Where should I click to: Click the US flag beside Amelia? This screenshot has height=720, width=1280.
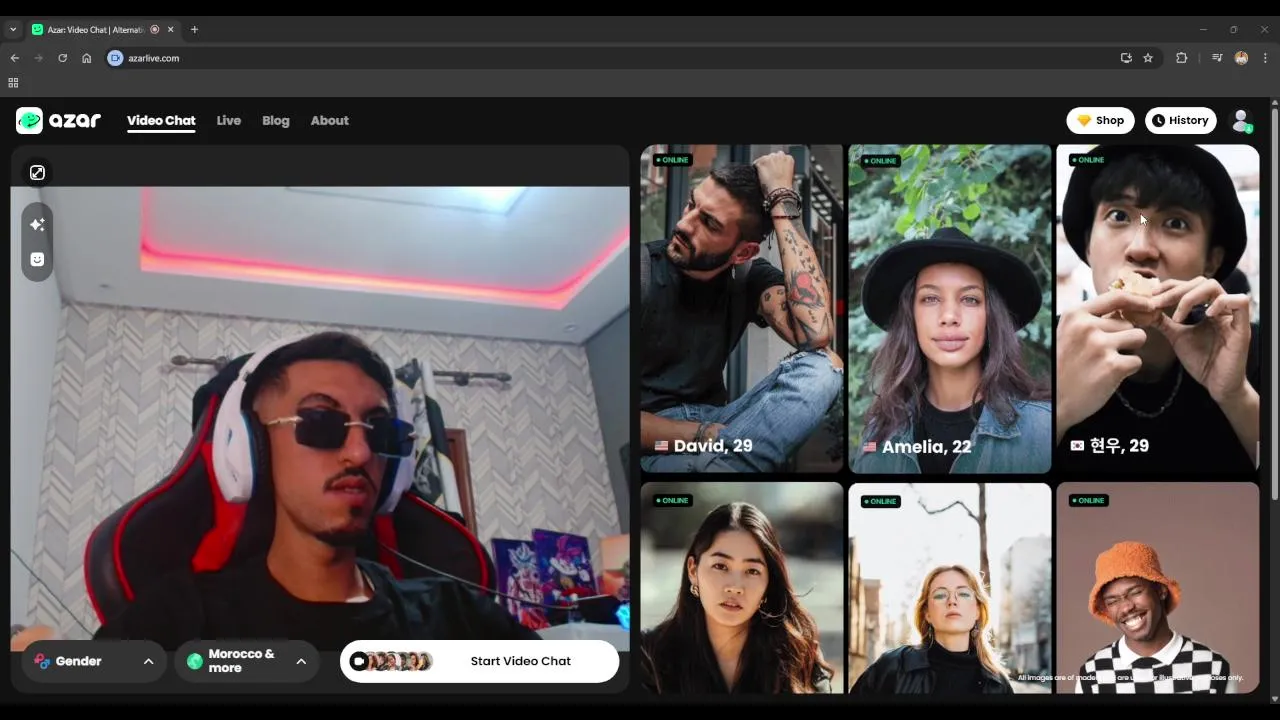pyautogui.click(x=869, y=447)
